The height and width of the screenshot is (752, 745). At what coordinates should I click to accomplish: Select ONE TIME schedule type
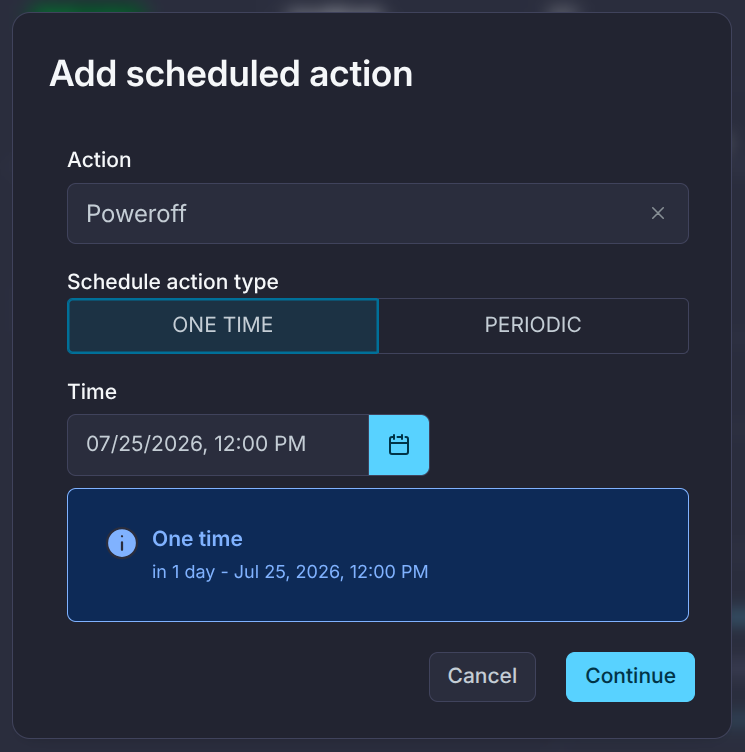[x=223, y=326]
